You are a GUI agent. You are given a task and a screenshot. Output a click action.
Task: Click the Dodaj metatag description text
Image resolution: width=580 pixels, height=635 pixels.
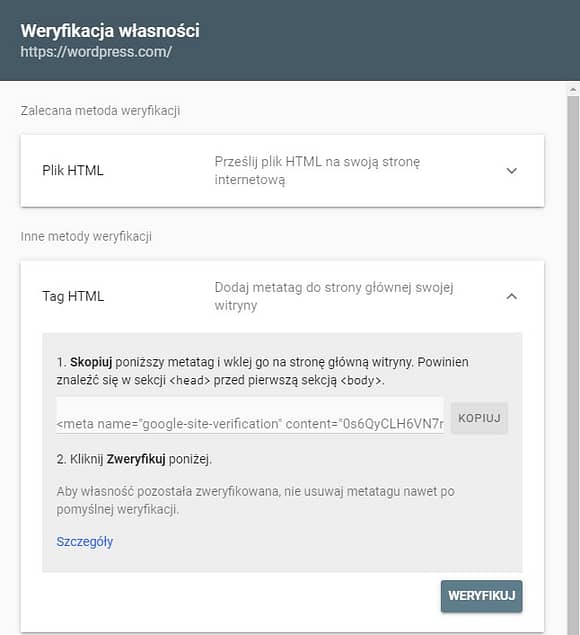coord(334,296)
